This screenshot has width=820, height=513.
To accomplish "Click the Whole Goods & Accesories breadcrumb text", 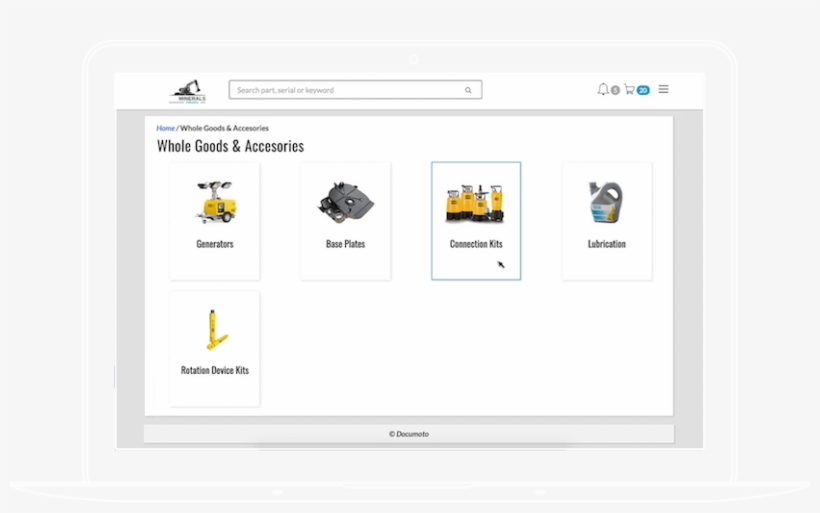I will pos(224,128).
